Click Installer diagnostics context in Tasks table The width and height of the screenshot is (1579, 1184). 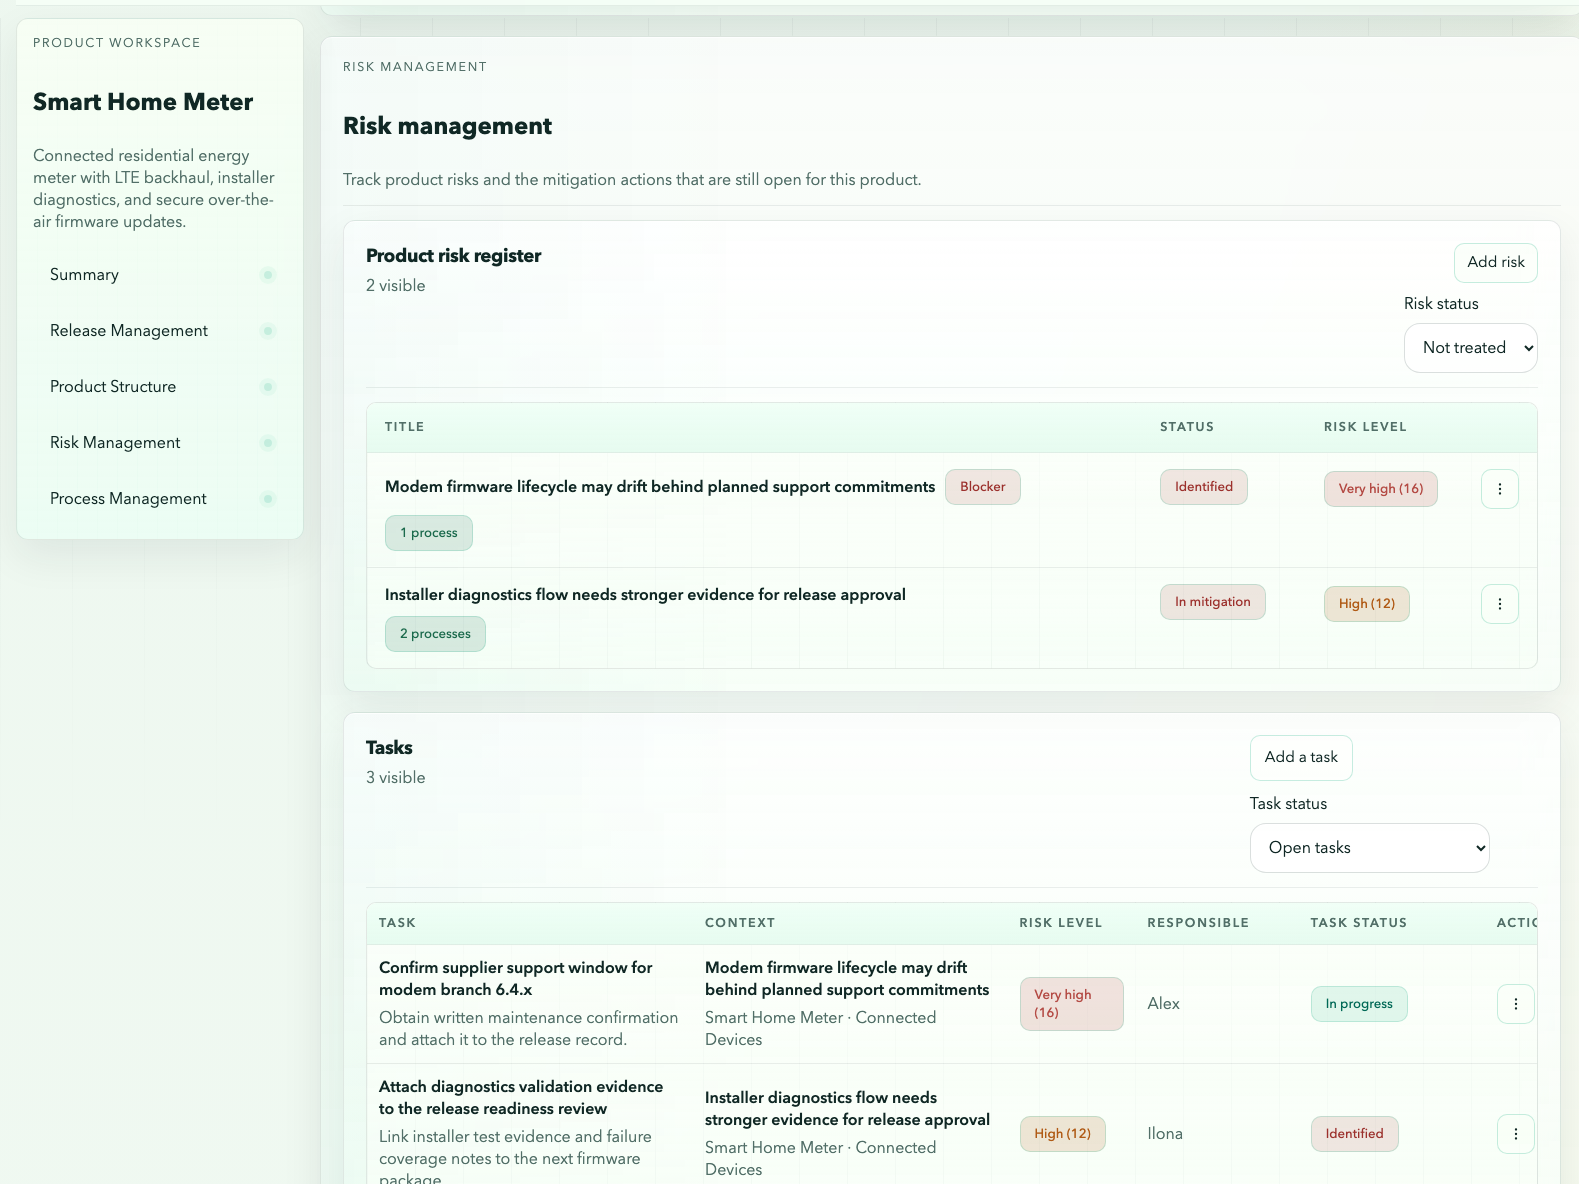coord(847,1109)
